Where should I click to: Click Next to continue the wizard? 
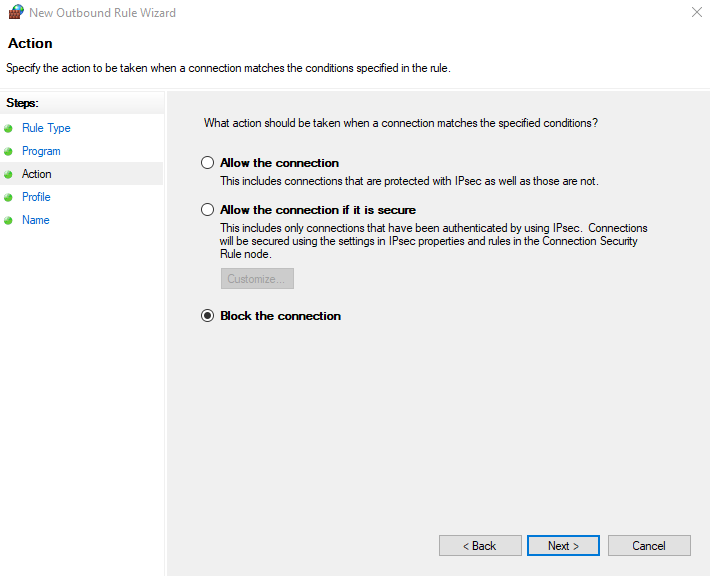point(563,546)
